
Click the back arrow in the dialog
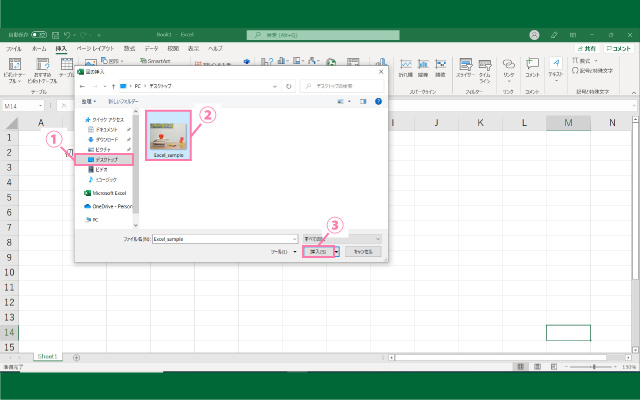click(82, 86)
